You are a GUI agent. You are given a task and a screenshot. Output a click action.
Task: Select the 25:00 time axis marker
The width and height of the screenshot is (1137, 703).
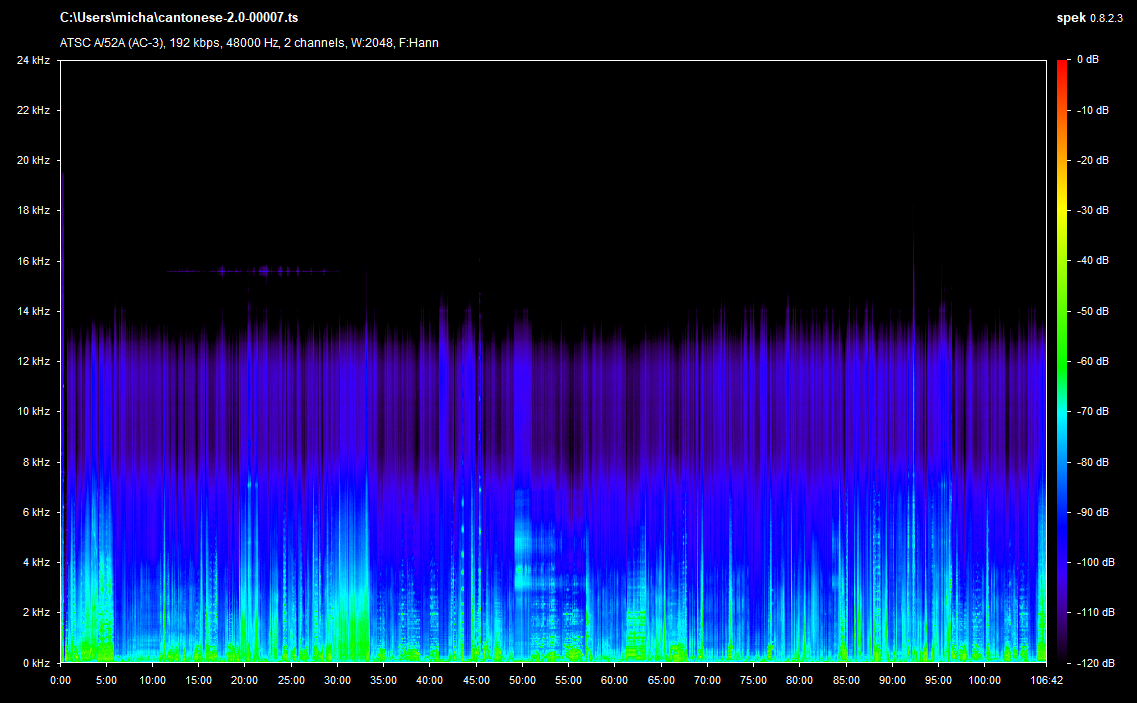[291, 681]
